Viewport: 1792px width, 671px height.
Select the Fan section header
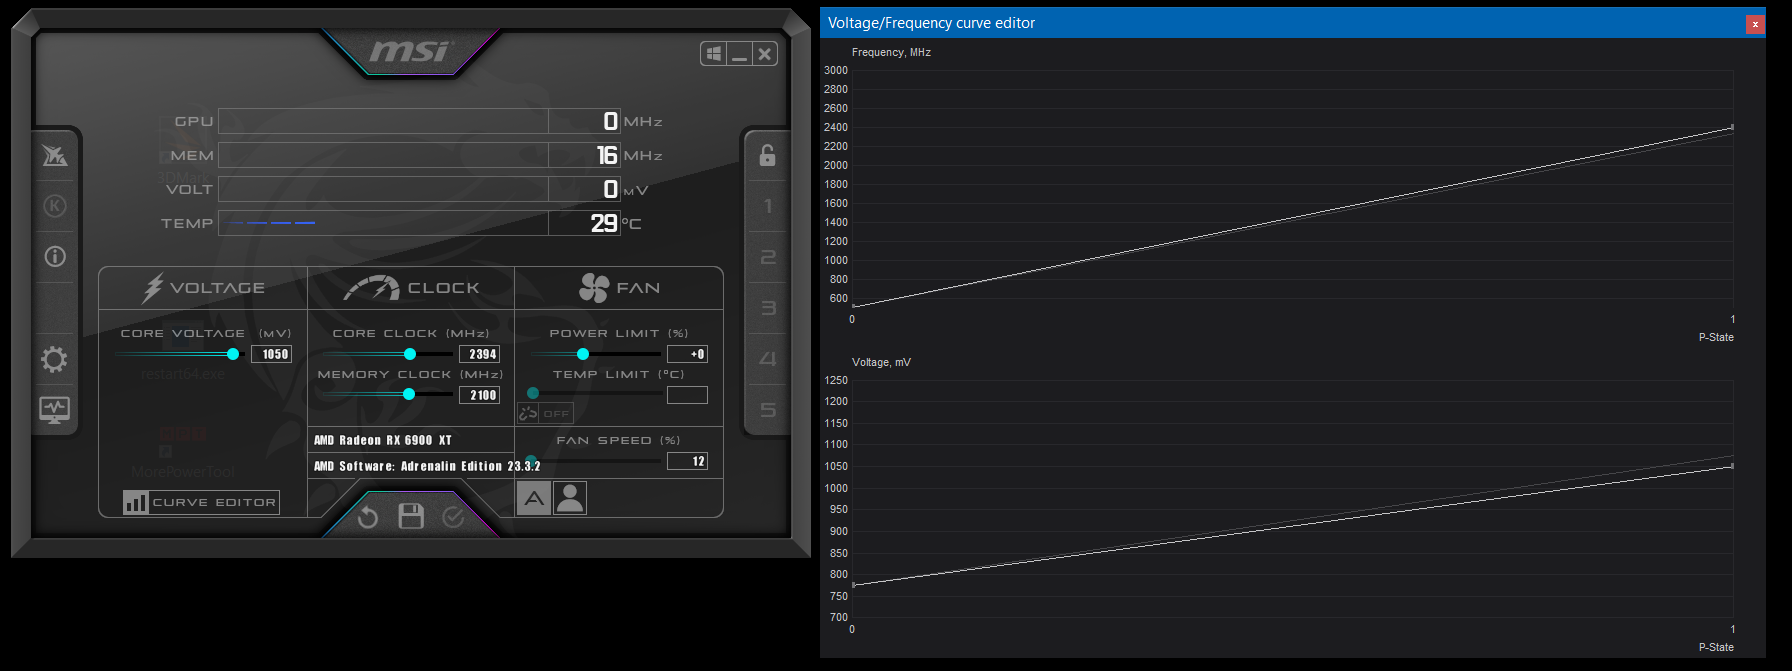tap(619, 288)
